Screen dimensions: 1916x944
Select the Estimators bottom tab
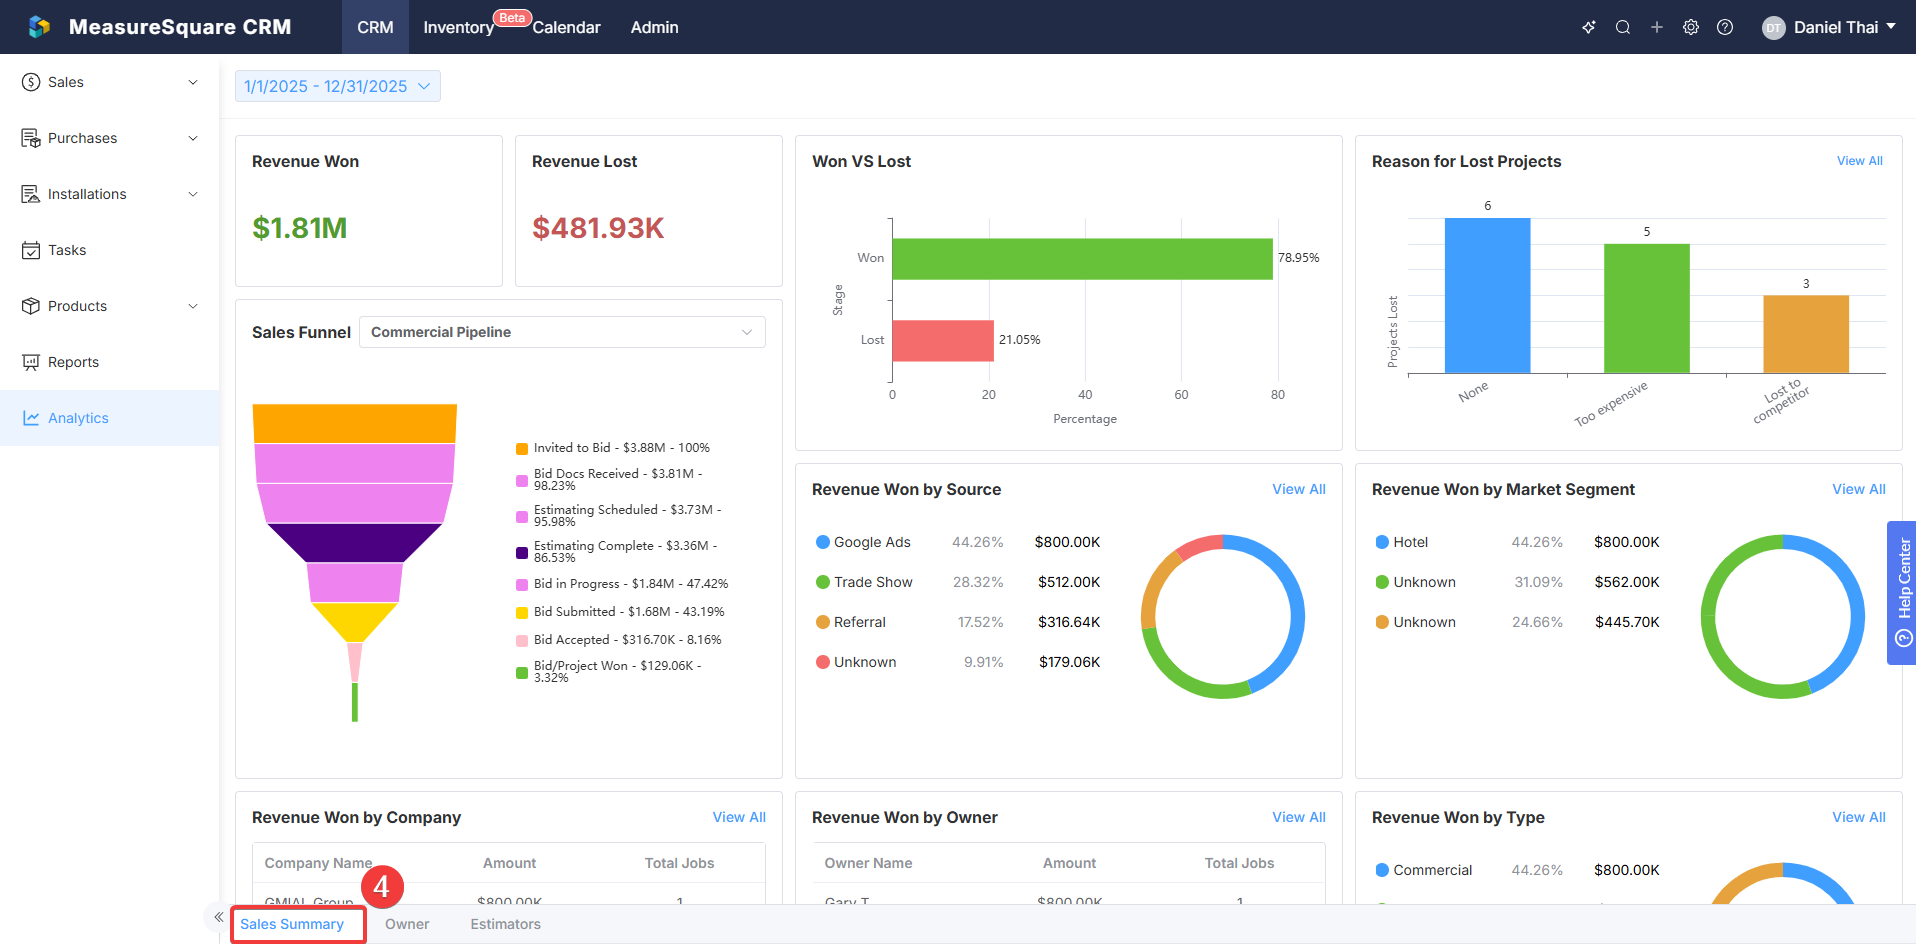pos(505,924)
